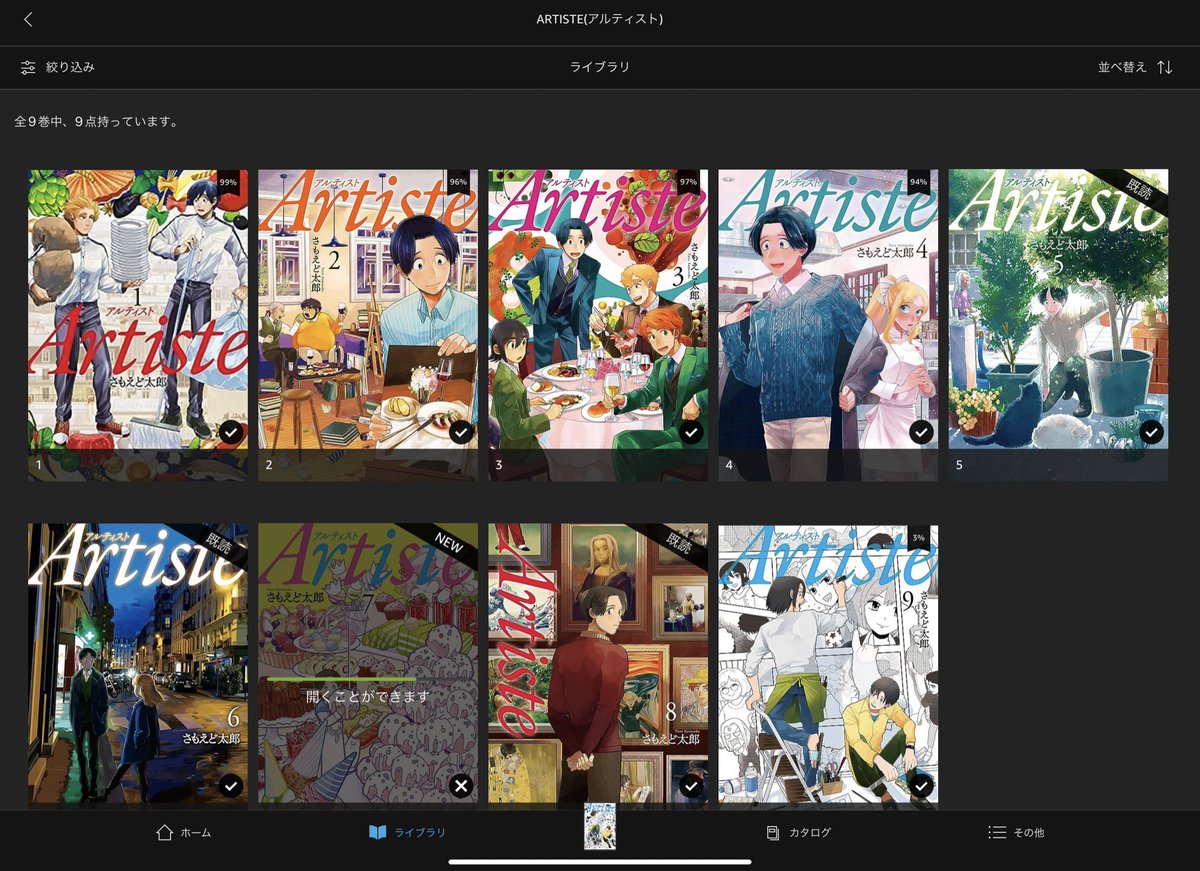The width and height of the screenshot is (1200, 871).
Task: Open Artiste volume 2 cover
Action: pyautogui.click(x=368, y=325)
